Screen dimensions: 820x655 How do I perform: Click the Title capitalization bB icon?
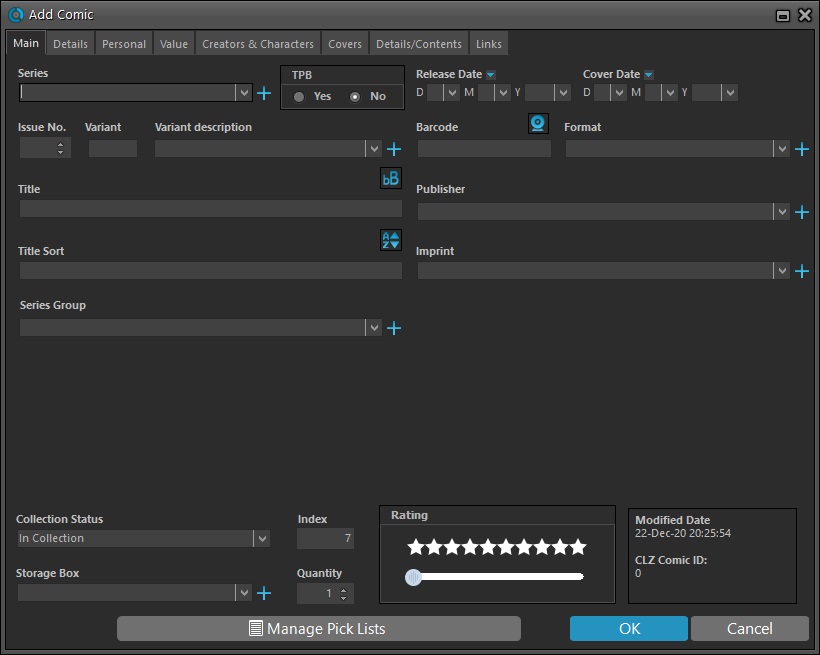click(391, 179)
